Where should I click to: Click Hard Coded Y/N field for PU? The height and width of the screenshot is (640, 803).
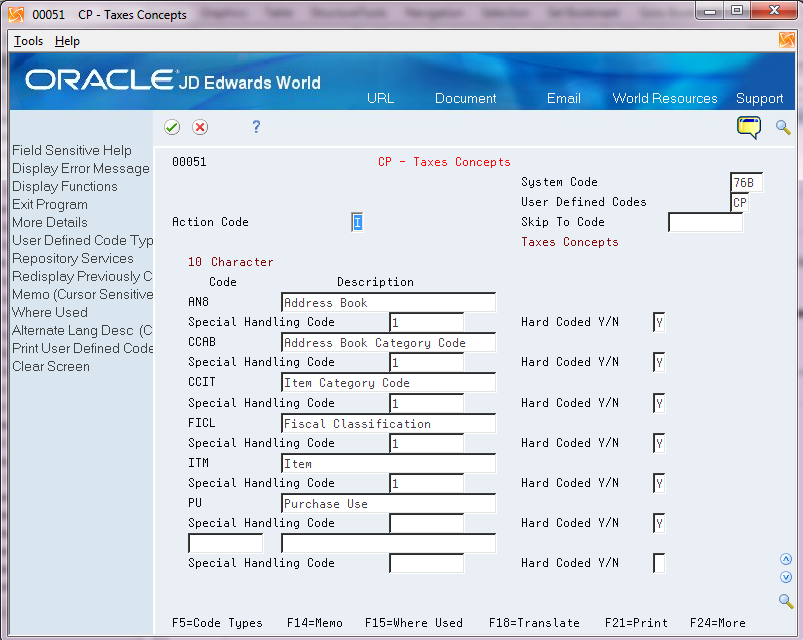pyautogui.click(x=659, y=523)
